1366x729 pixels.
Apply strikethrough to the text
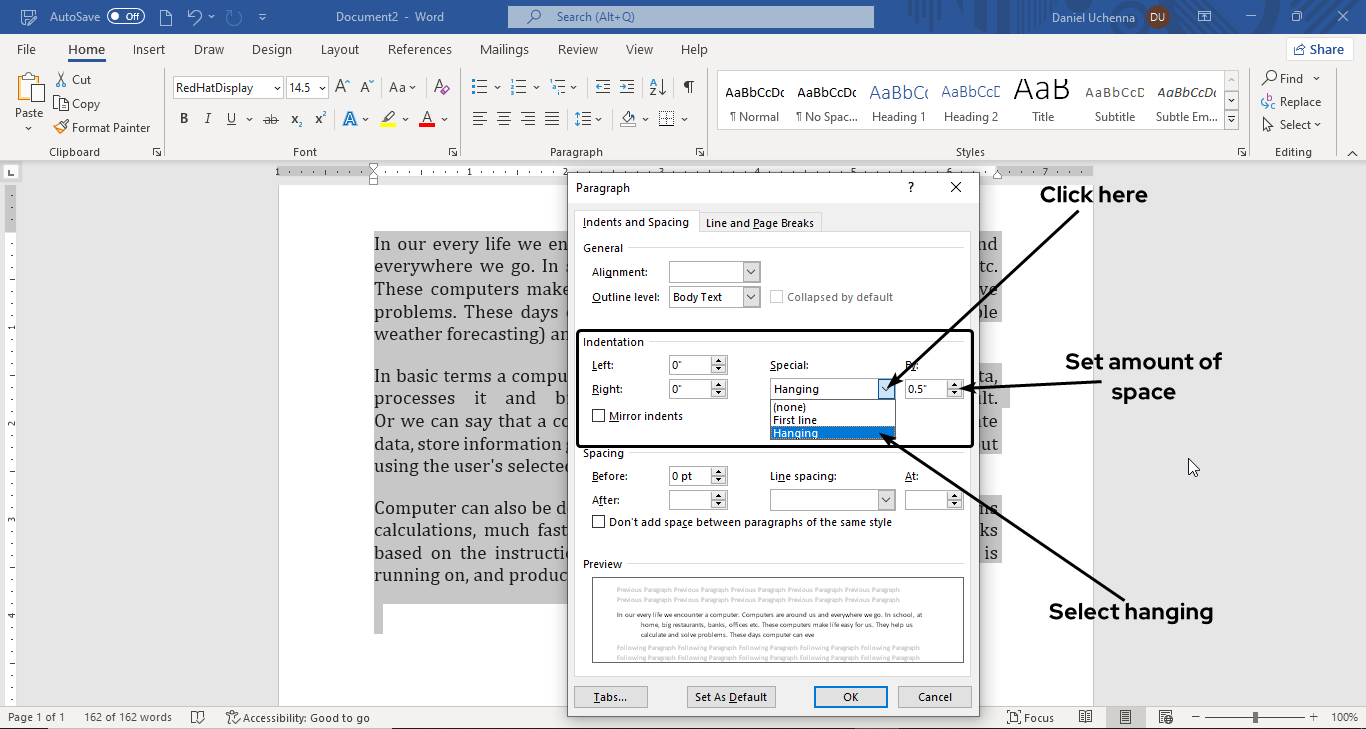pos(270,119)
